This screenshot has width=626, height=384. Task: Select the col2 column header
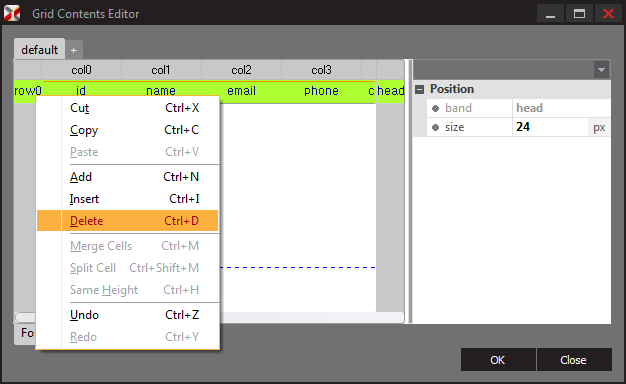coord(242,70)
